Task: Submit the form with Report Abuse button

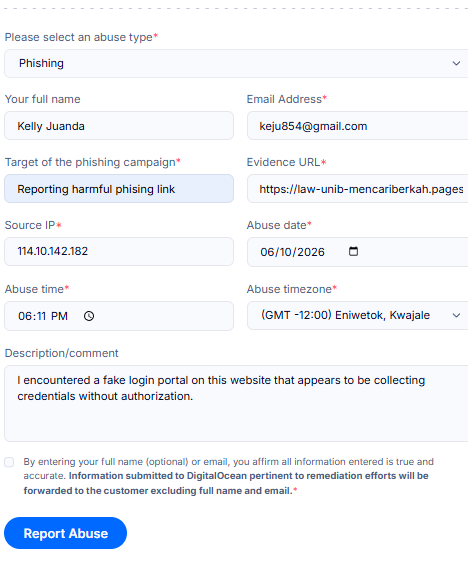Action: tap(65, 533)
